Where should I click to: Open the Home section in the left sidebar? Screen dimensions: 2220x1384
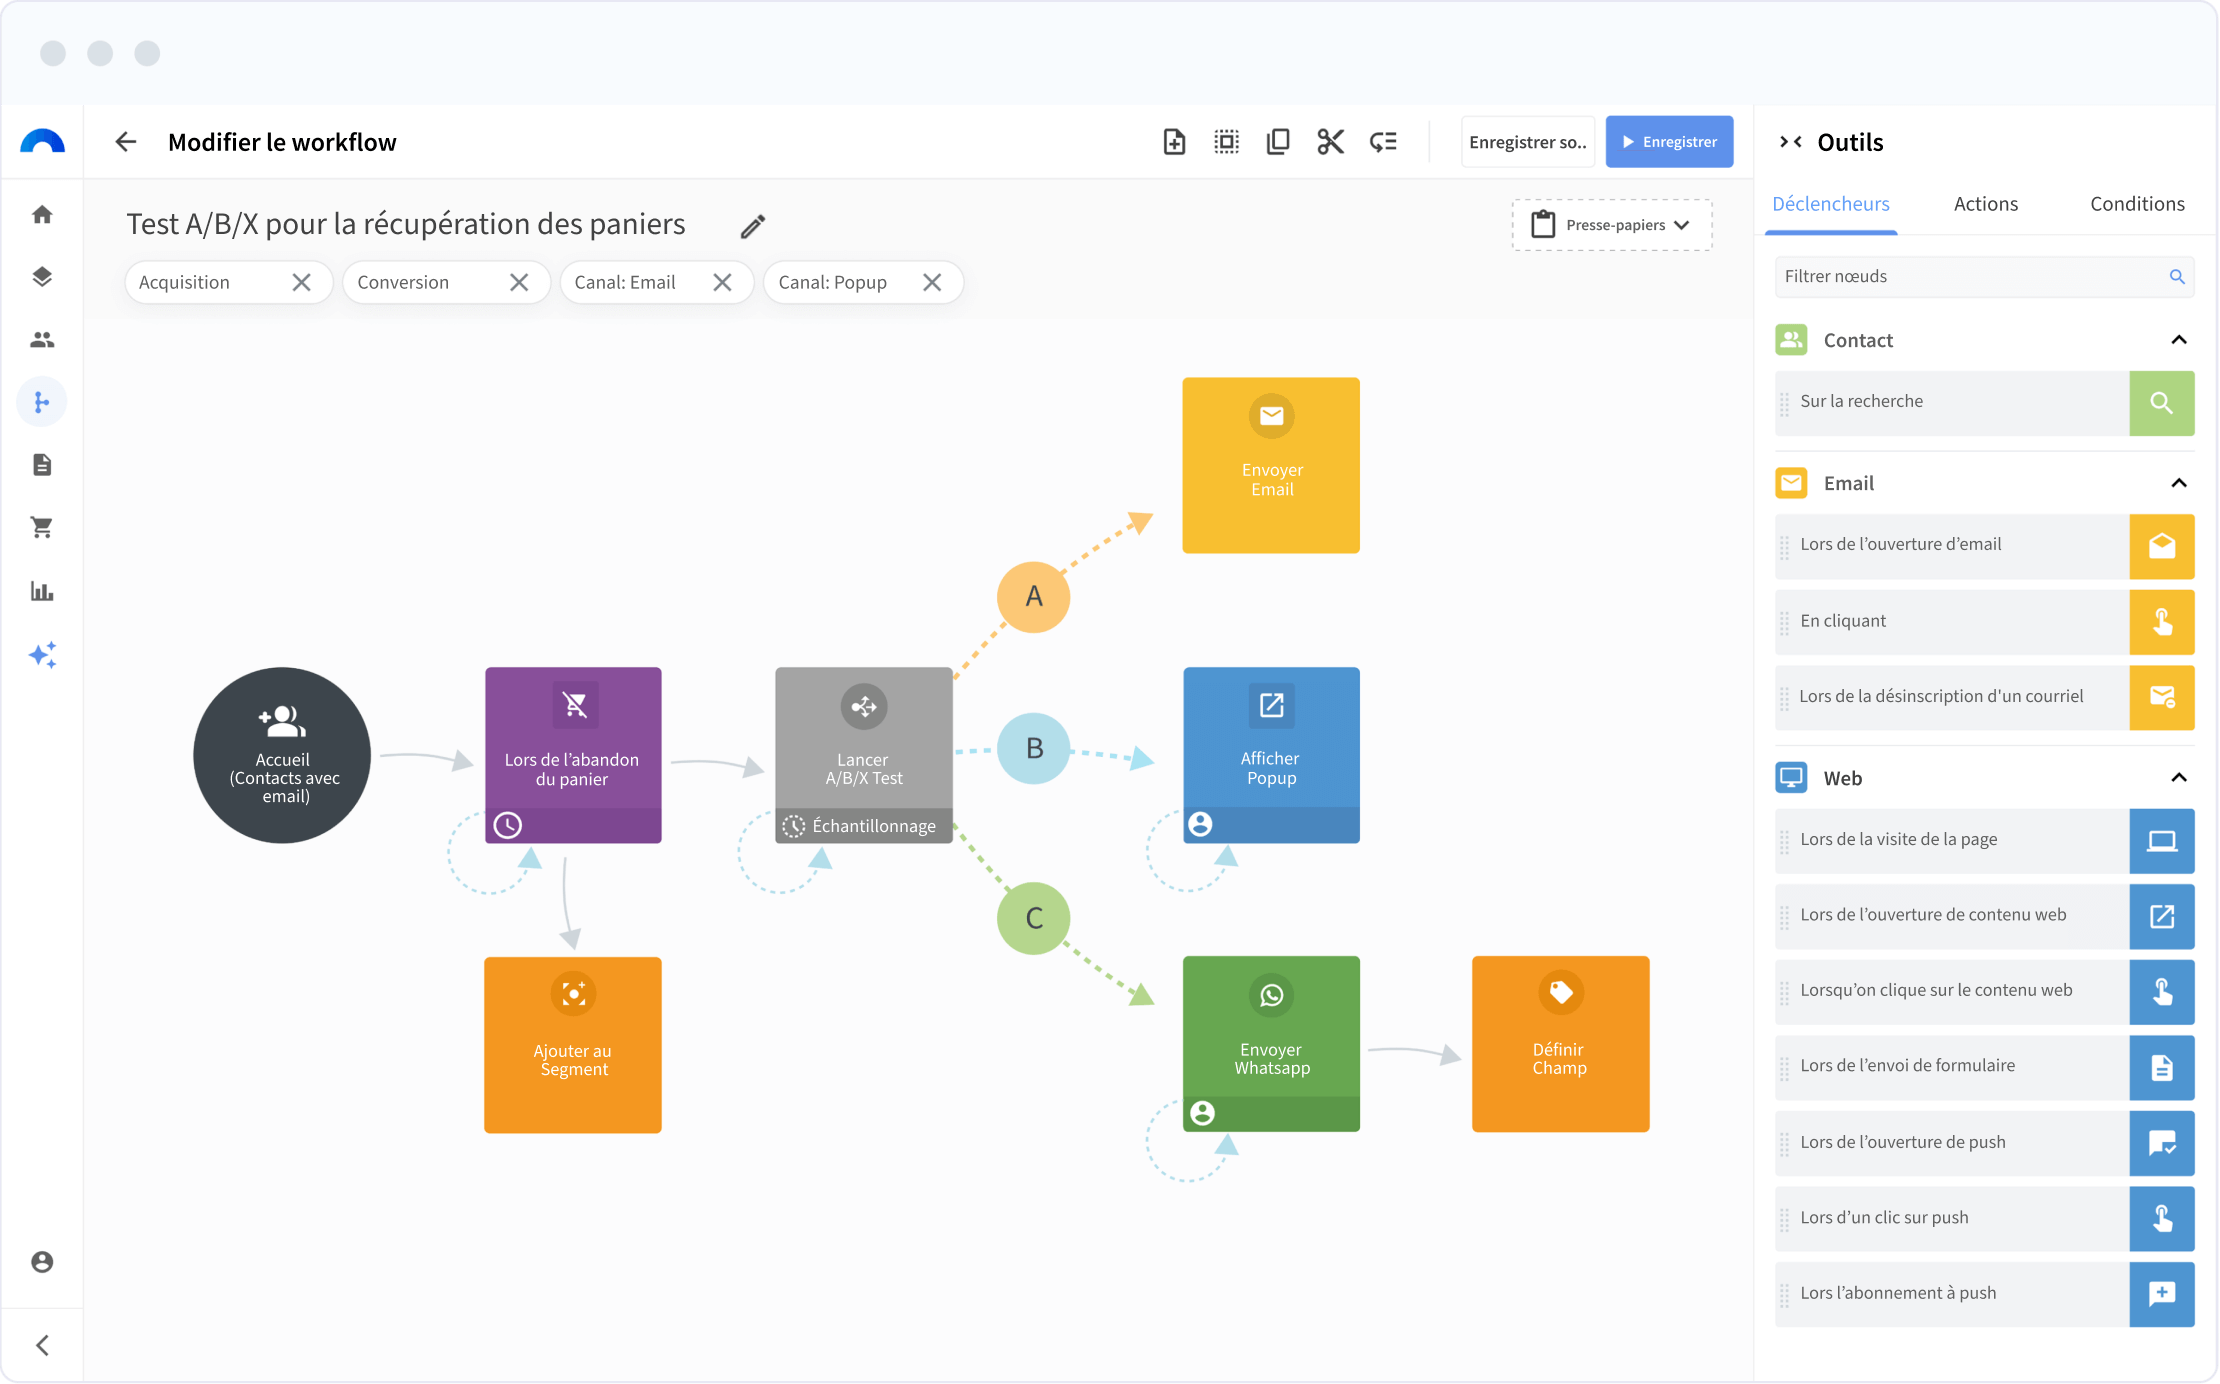coord(42,214)
